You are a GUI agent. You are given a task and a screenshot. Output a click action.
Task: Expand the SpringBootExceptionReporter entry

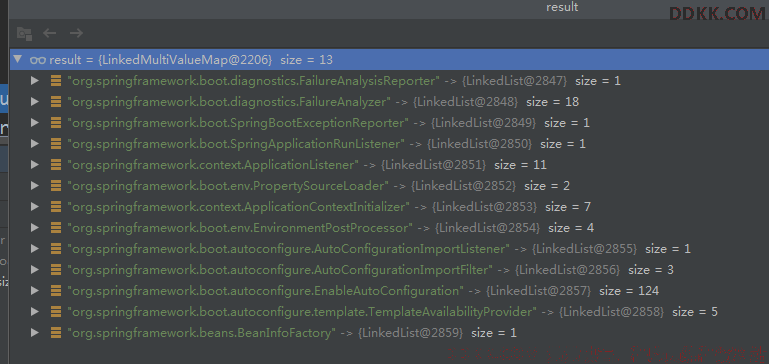(x=34, y=123)
